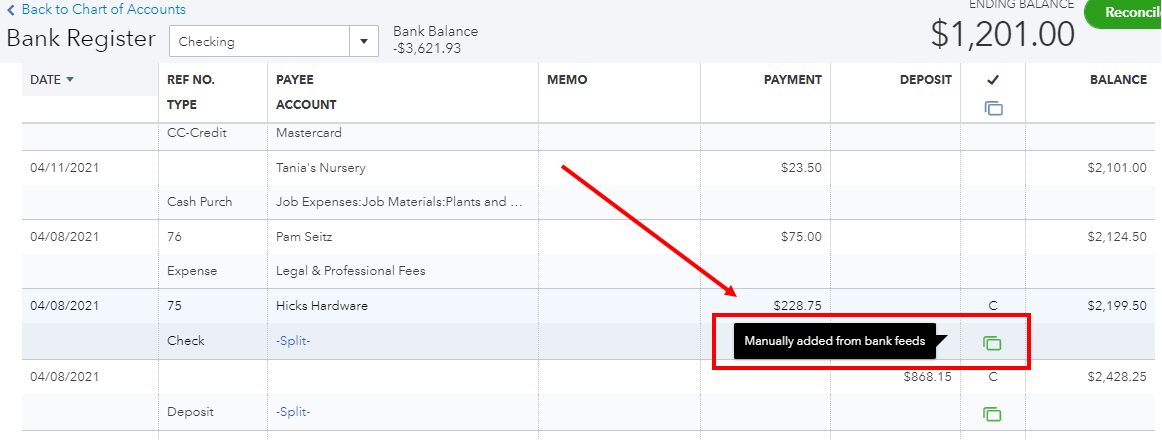Click the Balance column header

[x=1117, y=80]
